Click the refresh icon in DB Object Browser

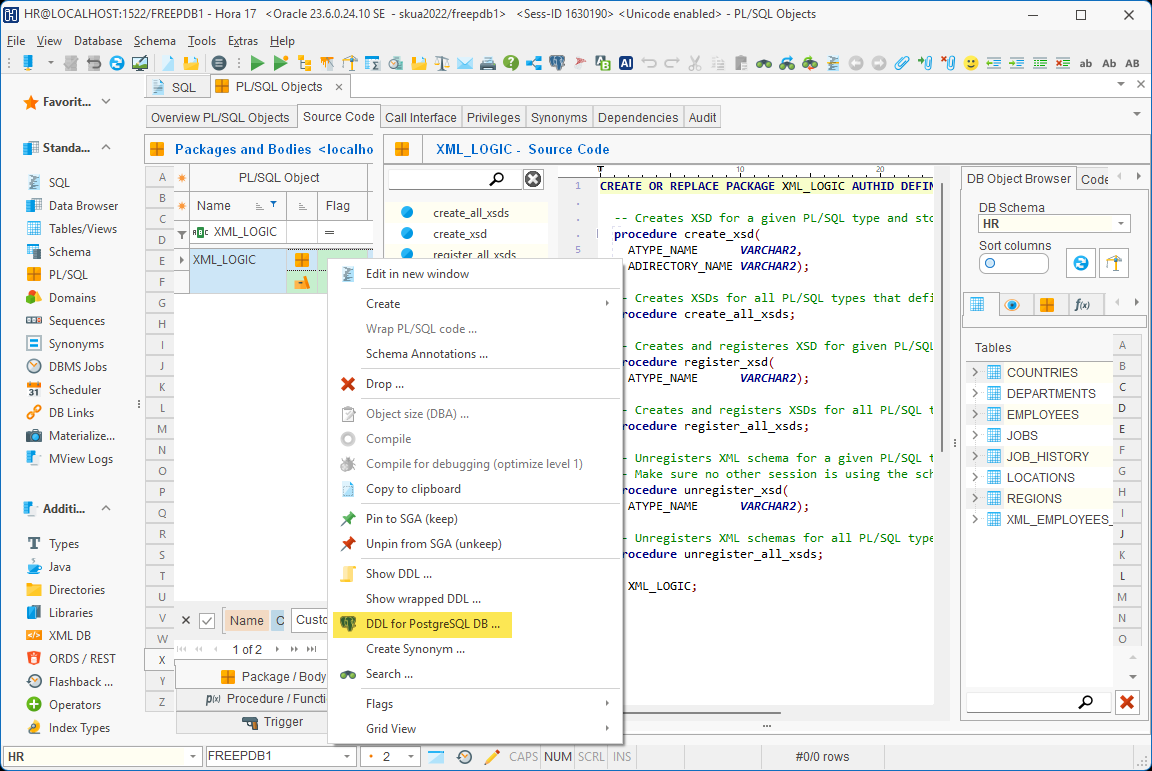(x=1080, y=263)
